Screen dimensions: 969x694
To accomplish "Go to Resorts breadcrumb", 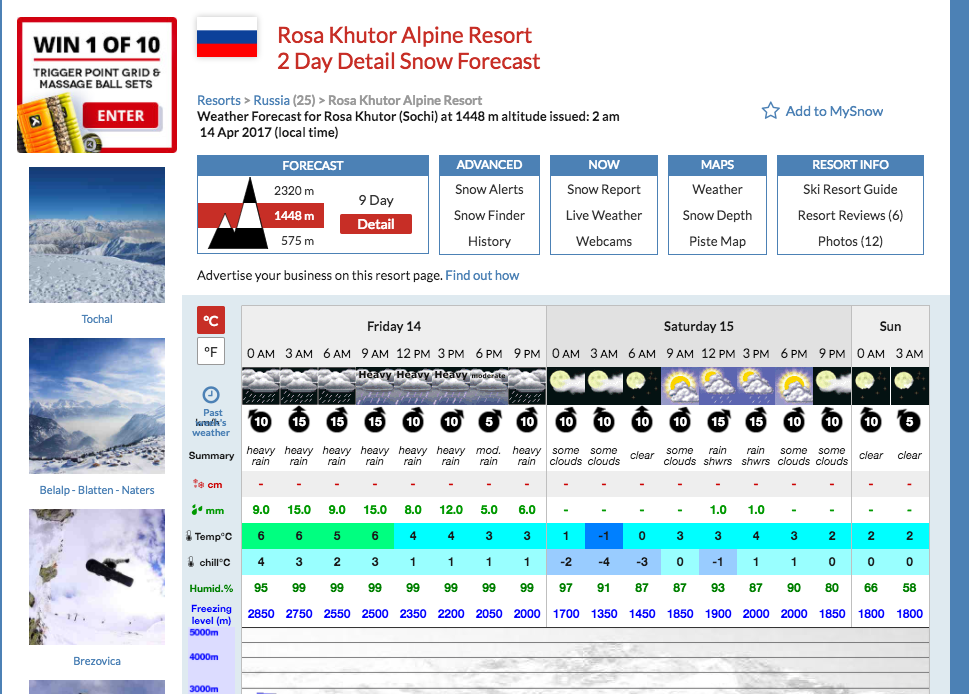I will pyautogui.click(x=219, y=100).
